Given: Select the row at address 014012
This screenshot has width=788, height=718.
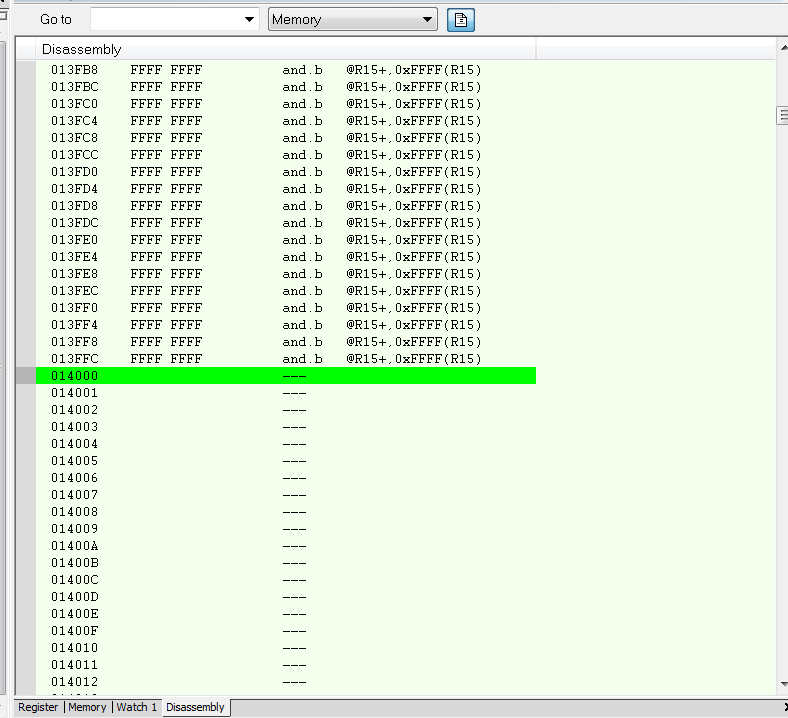Looking at the screenshot, I should pyautogui.click(x=285, y=682).
